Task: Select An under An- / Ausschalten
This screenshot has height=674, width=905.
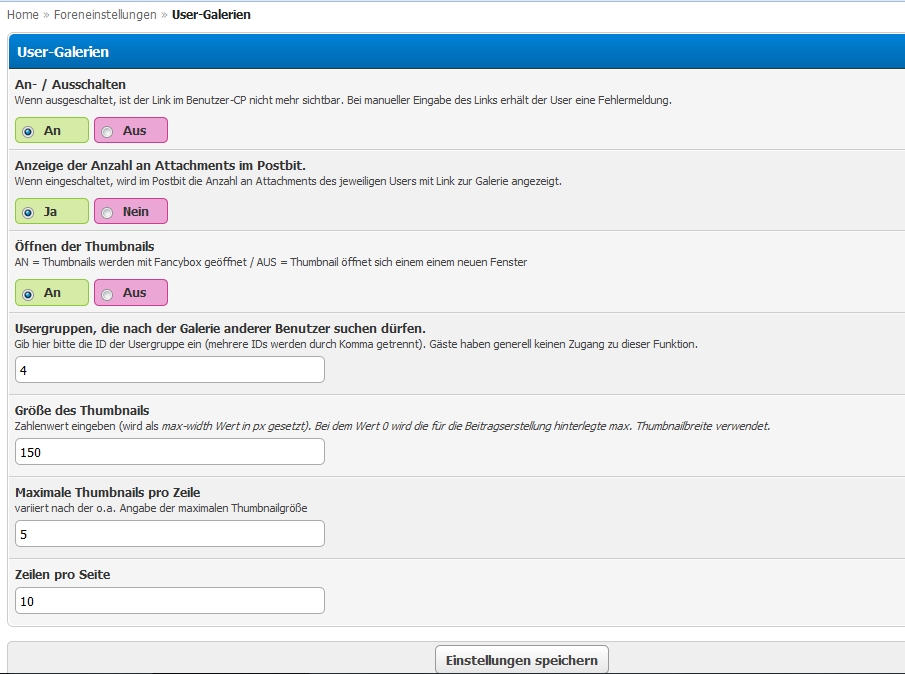Action: 52,130
